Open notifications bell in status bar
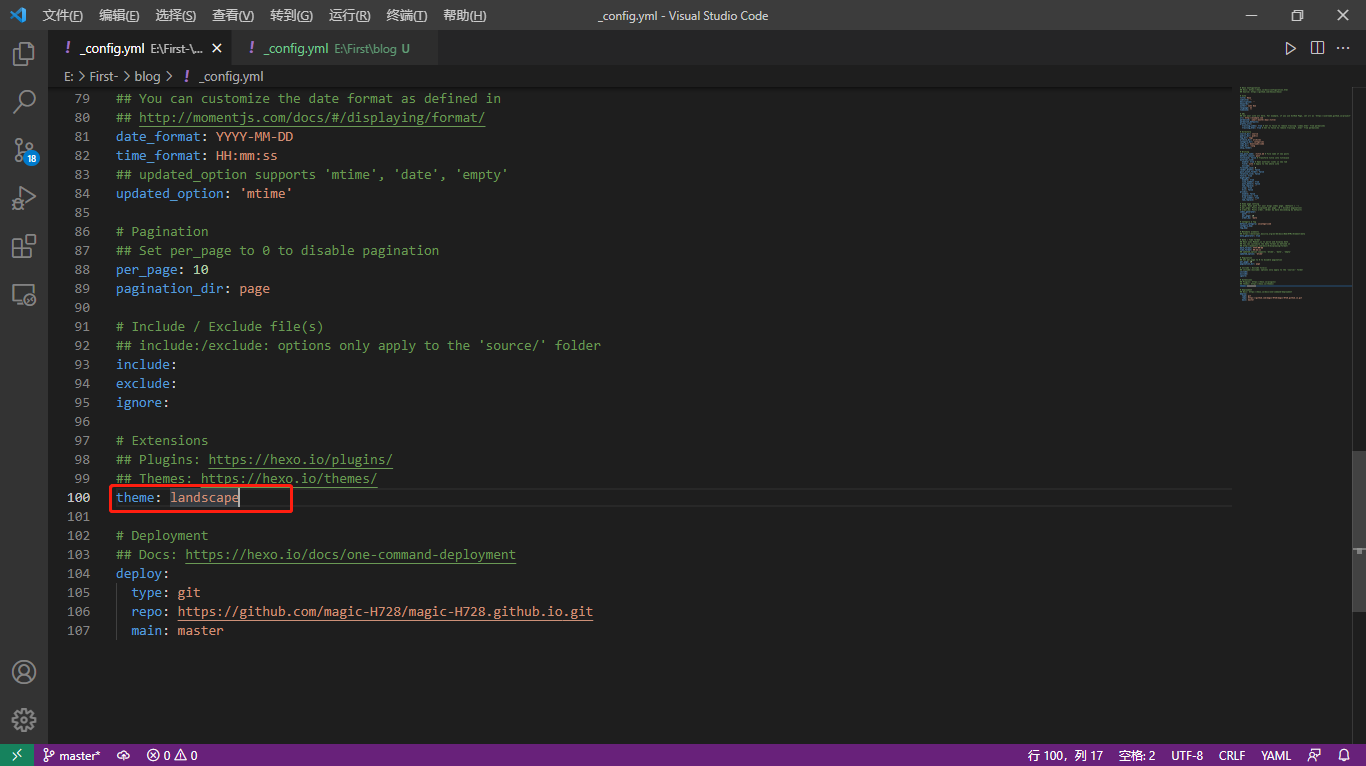The height and width of the screenshot is (766, 1366). tap(1344, 755)
